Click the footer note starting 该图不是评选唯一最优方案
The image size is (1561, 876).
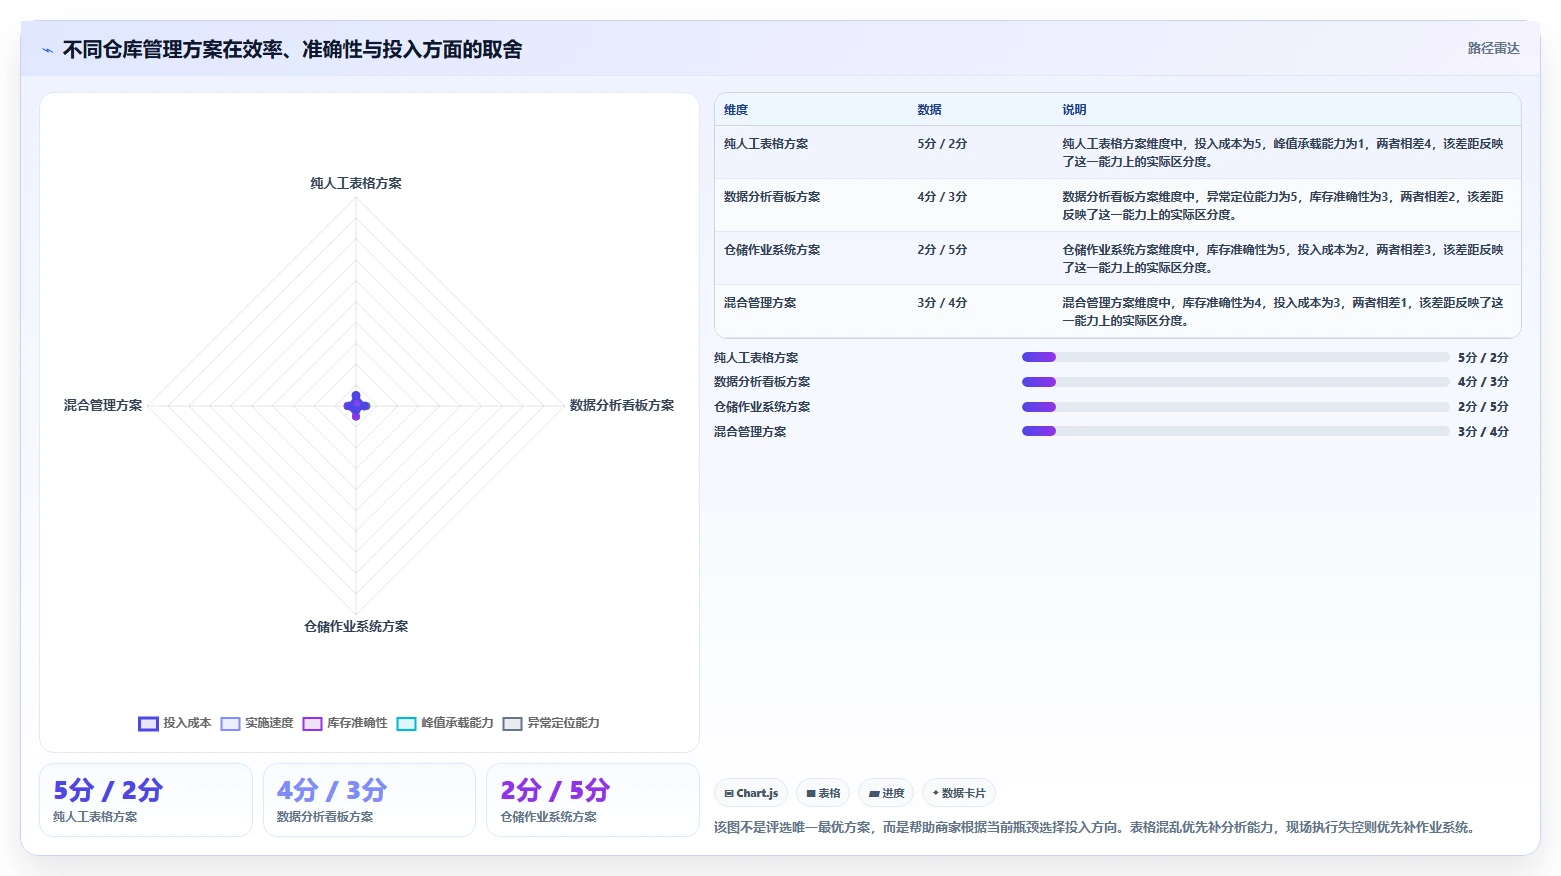(x=1097, y=827)
